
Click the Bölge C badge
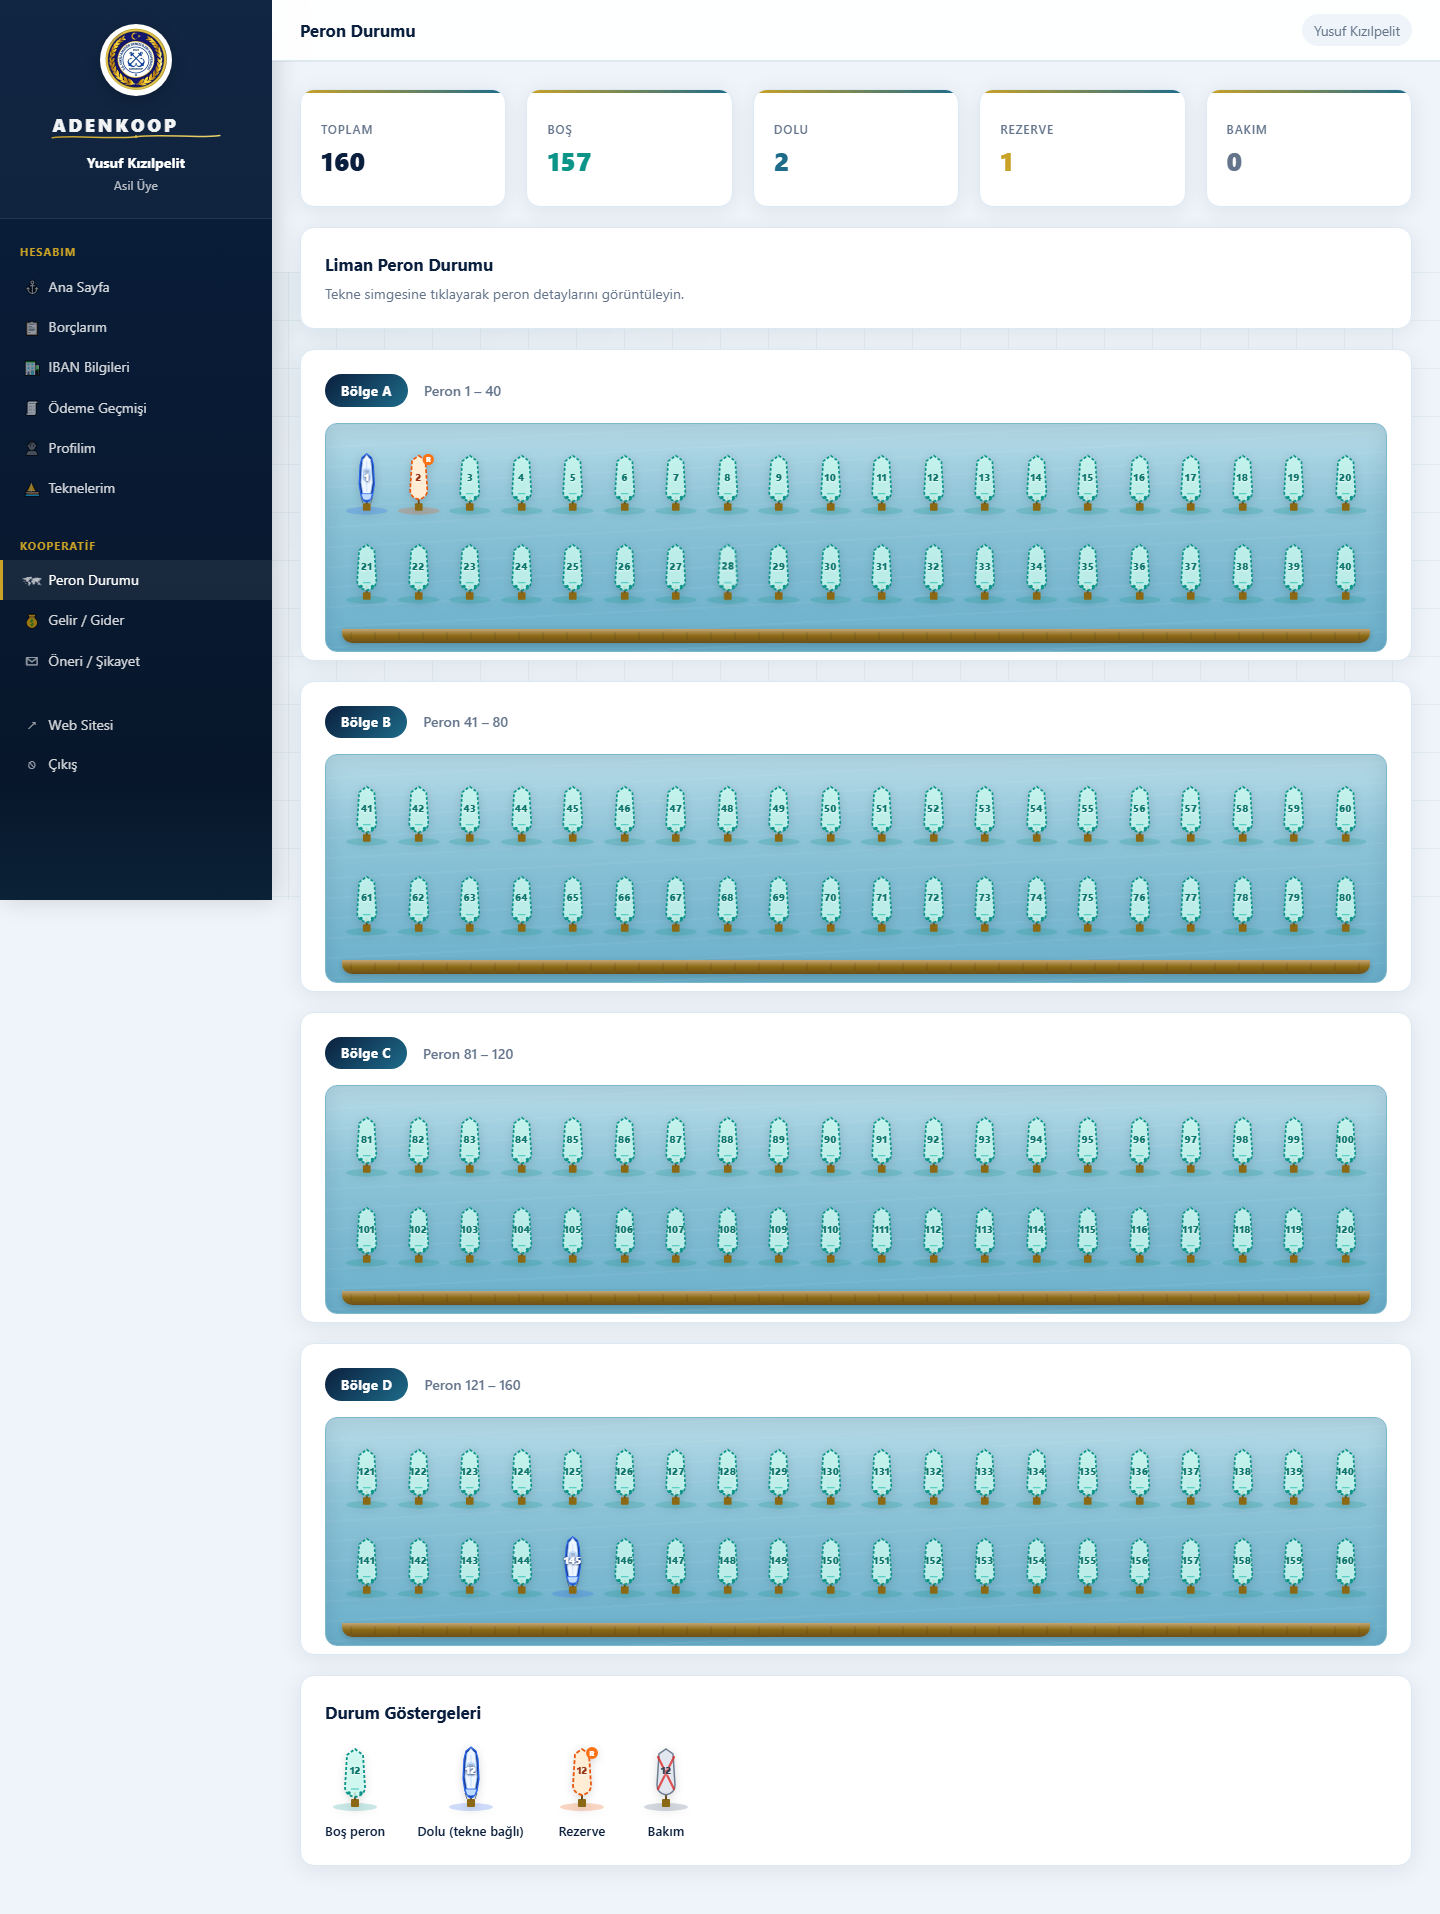pyautogui.click(x=366, y=1053)
